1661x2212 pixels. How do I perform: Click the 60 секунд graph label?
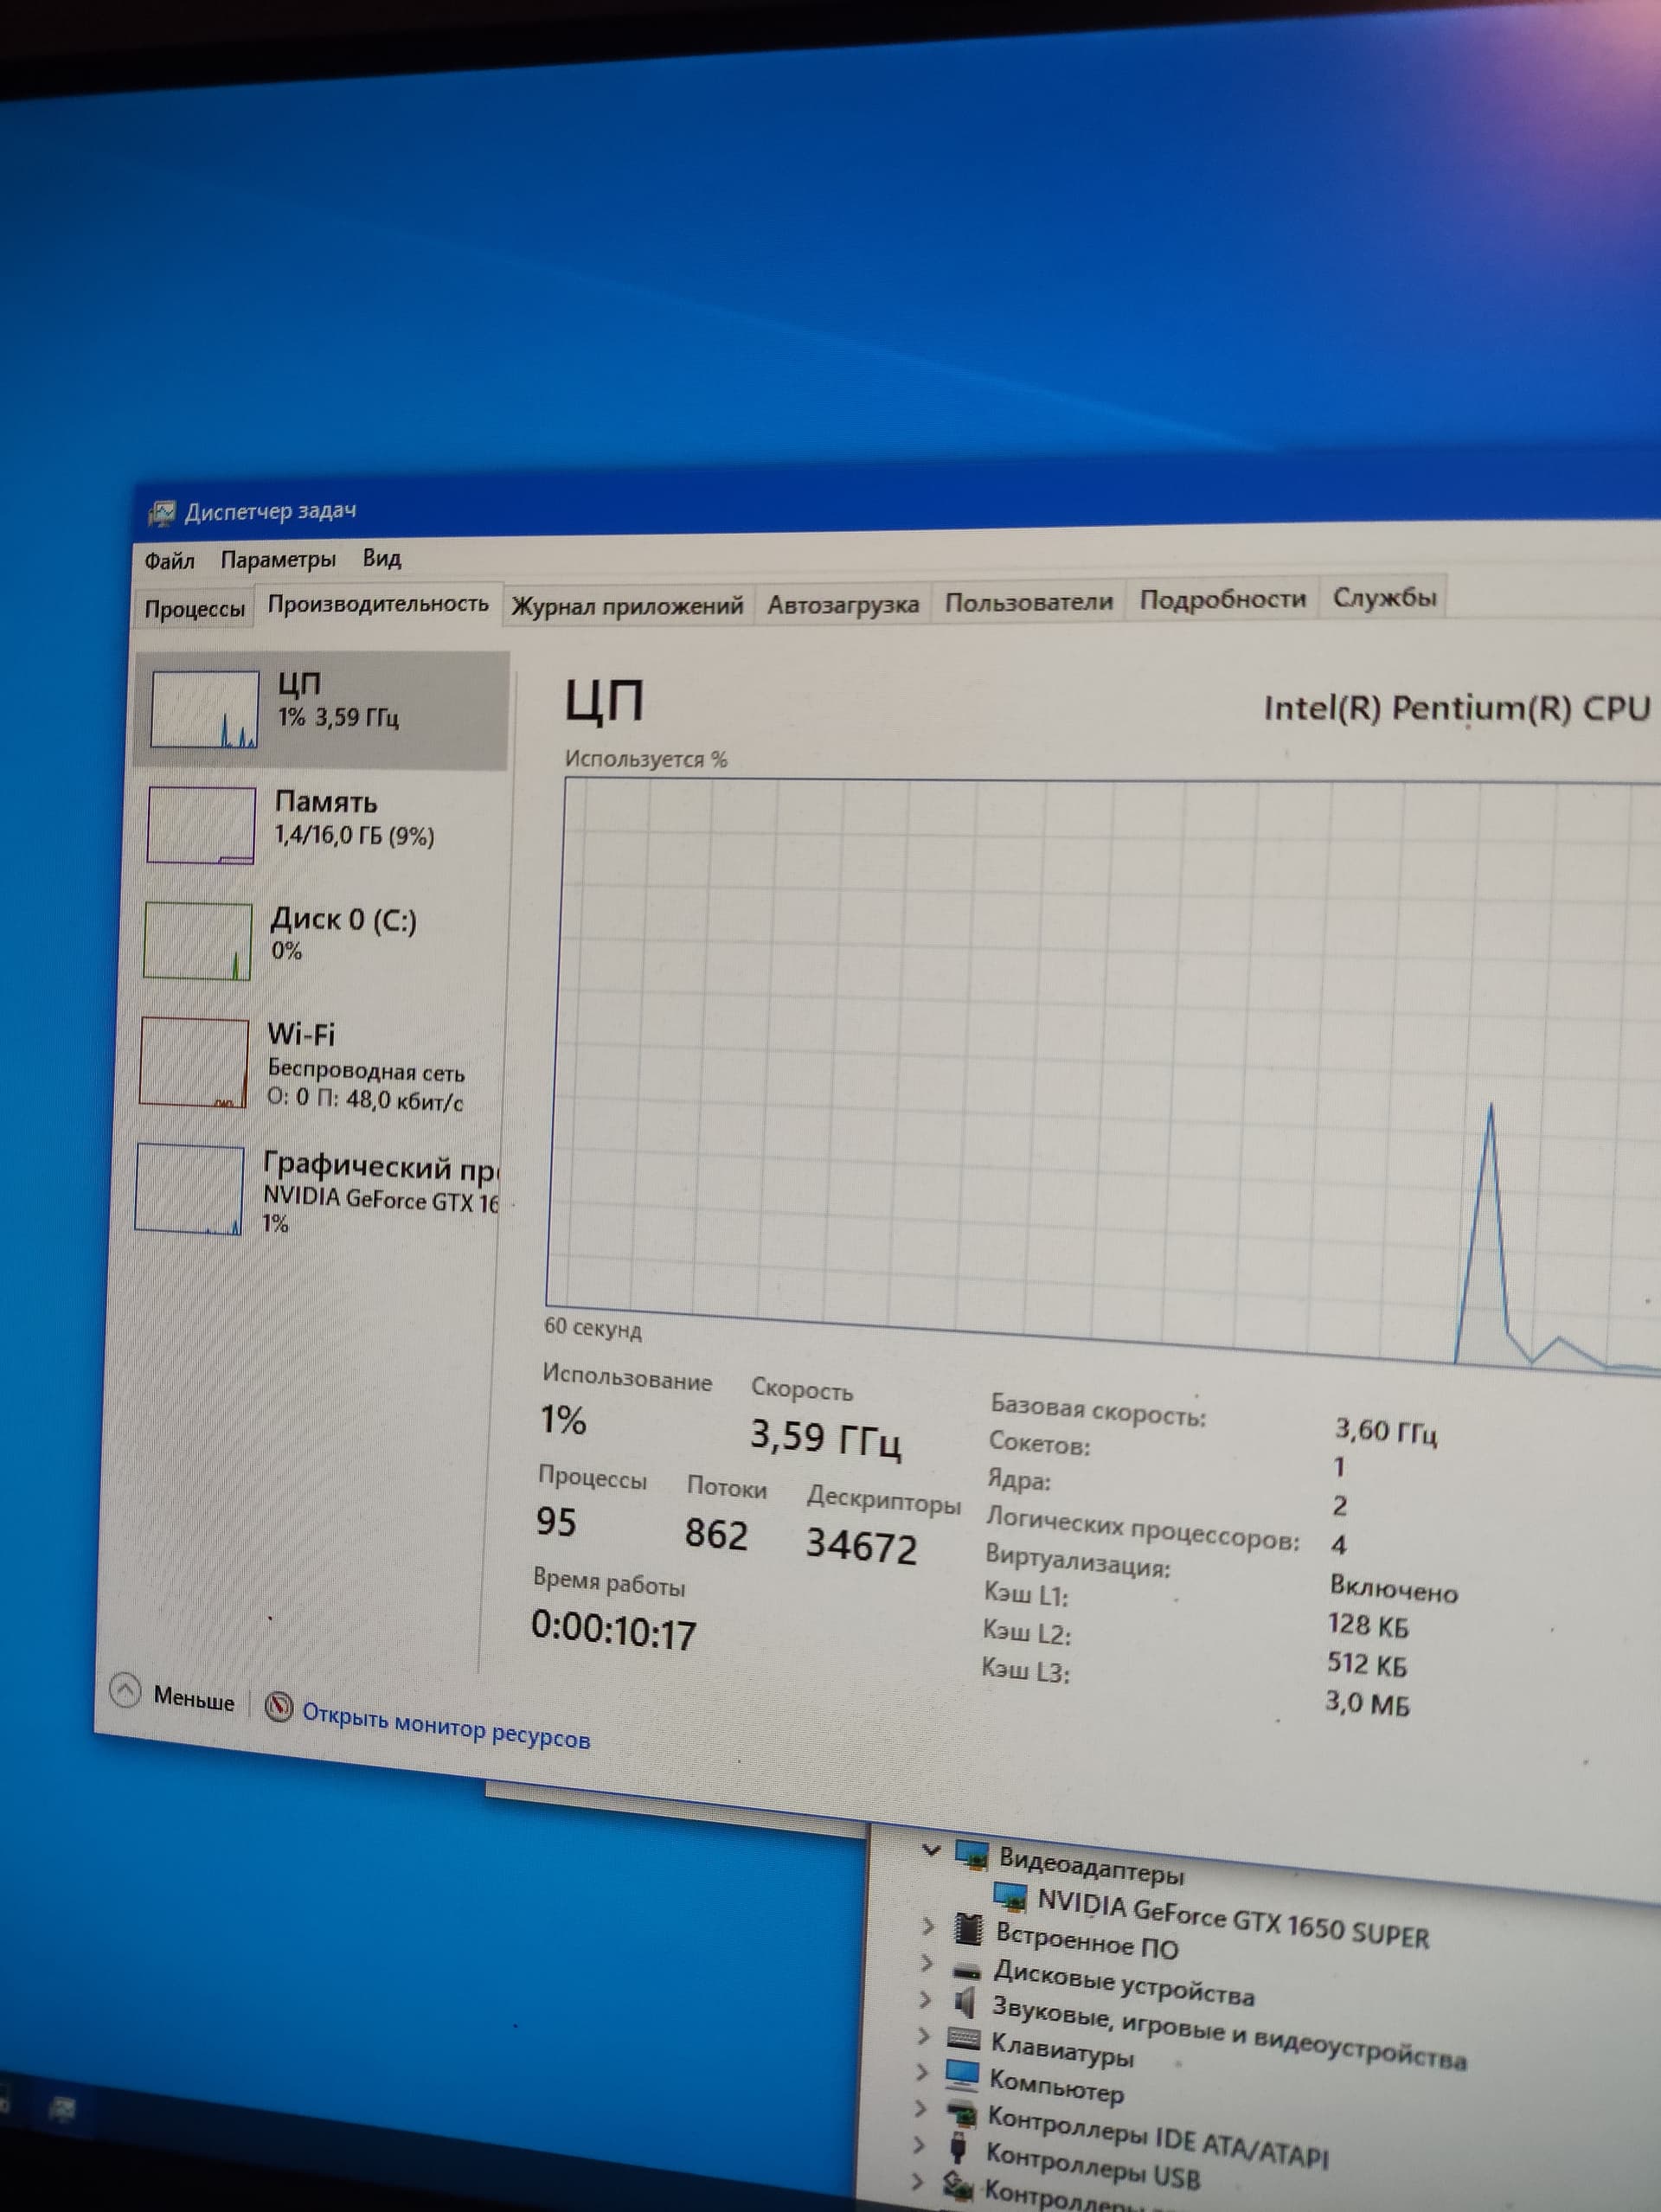tap(592, 1328)
